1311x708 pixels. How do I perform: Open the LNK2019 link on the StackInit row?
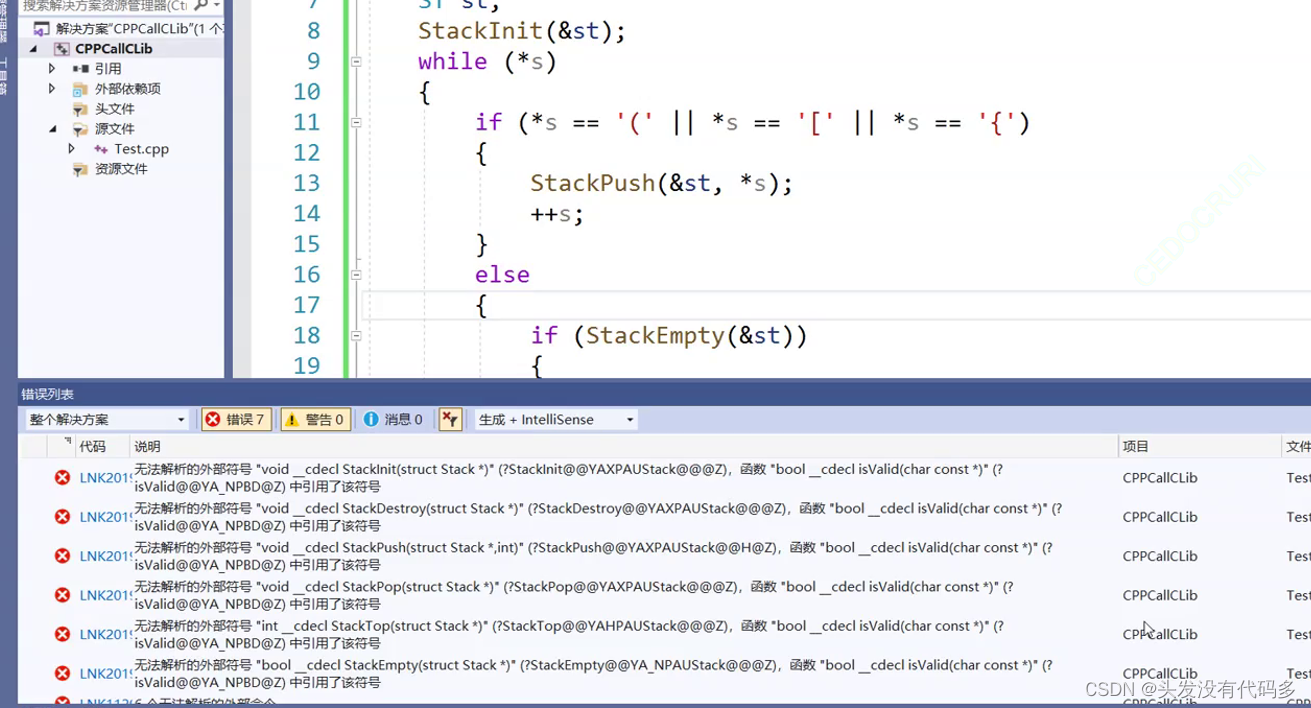click(x=105, y=478)
